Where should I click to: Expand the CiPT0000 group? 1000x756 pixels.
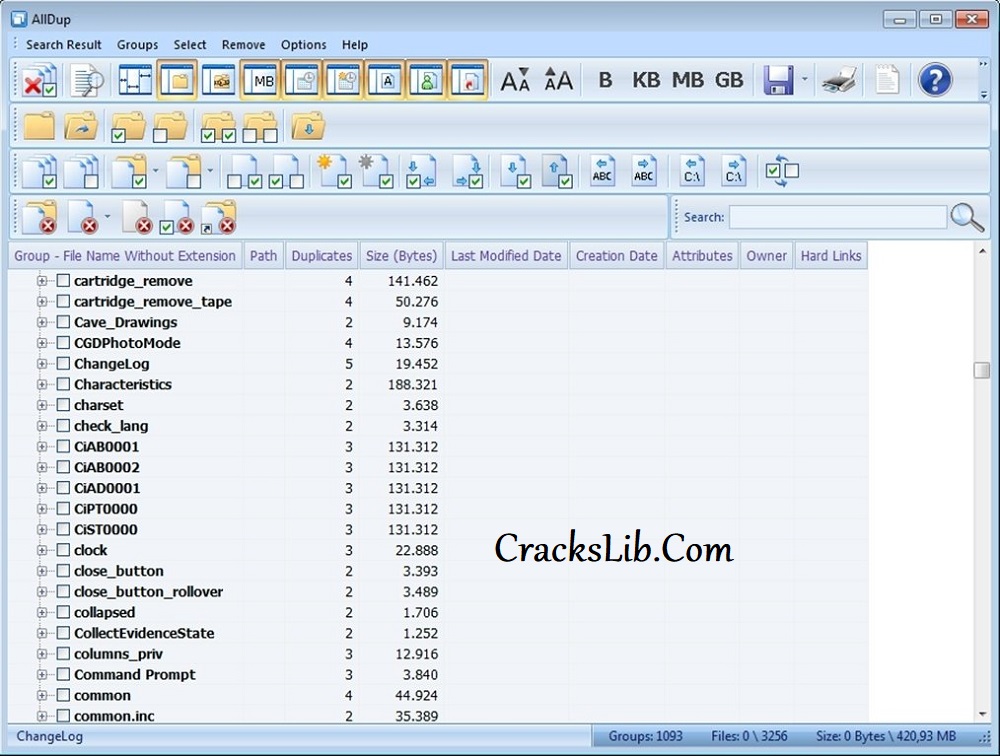pos(42,509)
